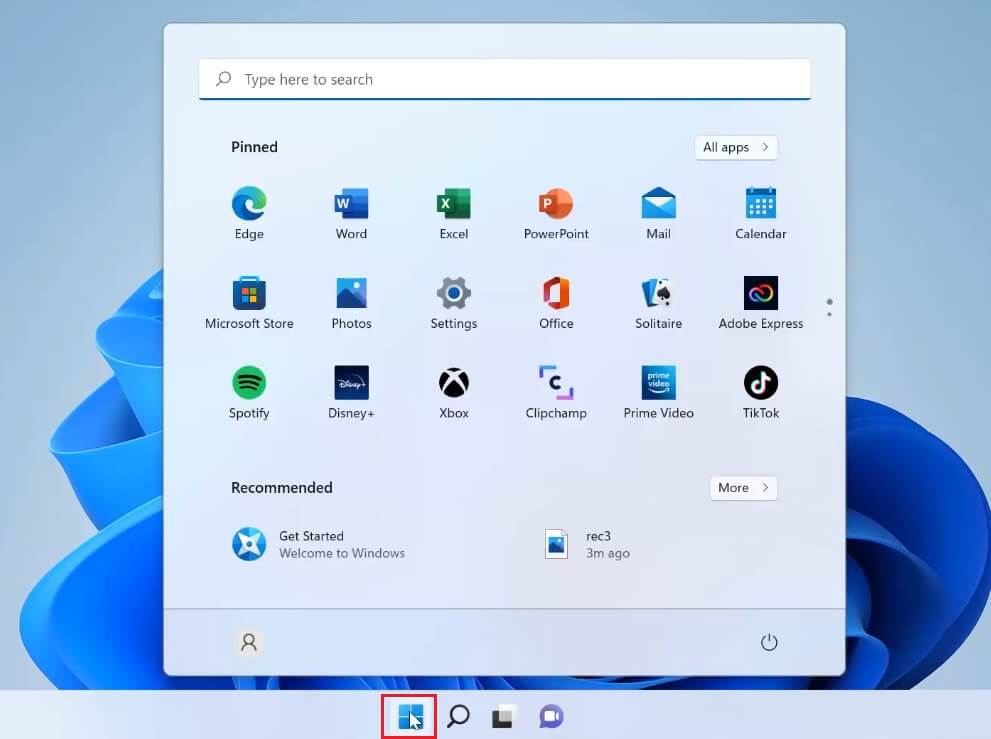Expand the All apps list
991x739 pixels.
click(736, 147)
